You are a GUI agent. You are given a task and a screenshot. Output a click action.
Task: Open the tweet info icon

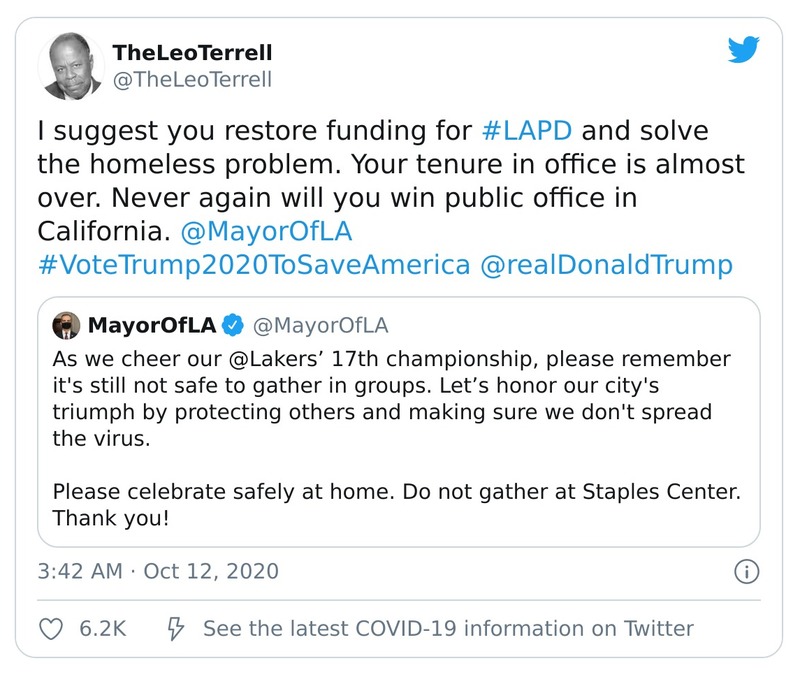(x=746, y=572)
